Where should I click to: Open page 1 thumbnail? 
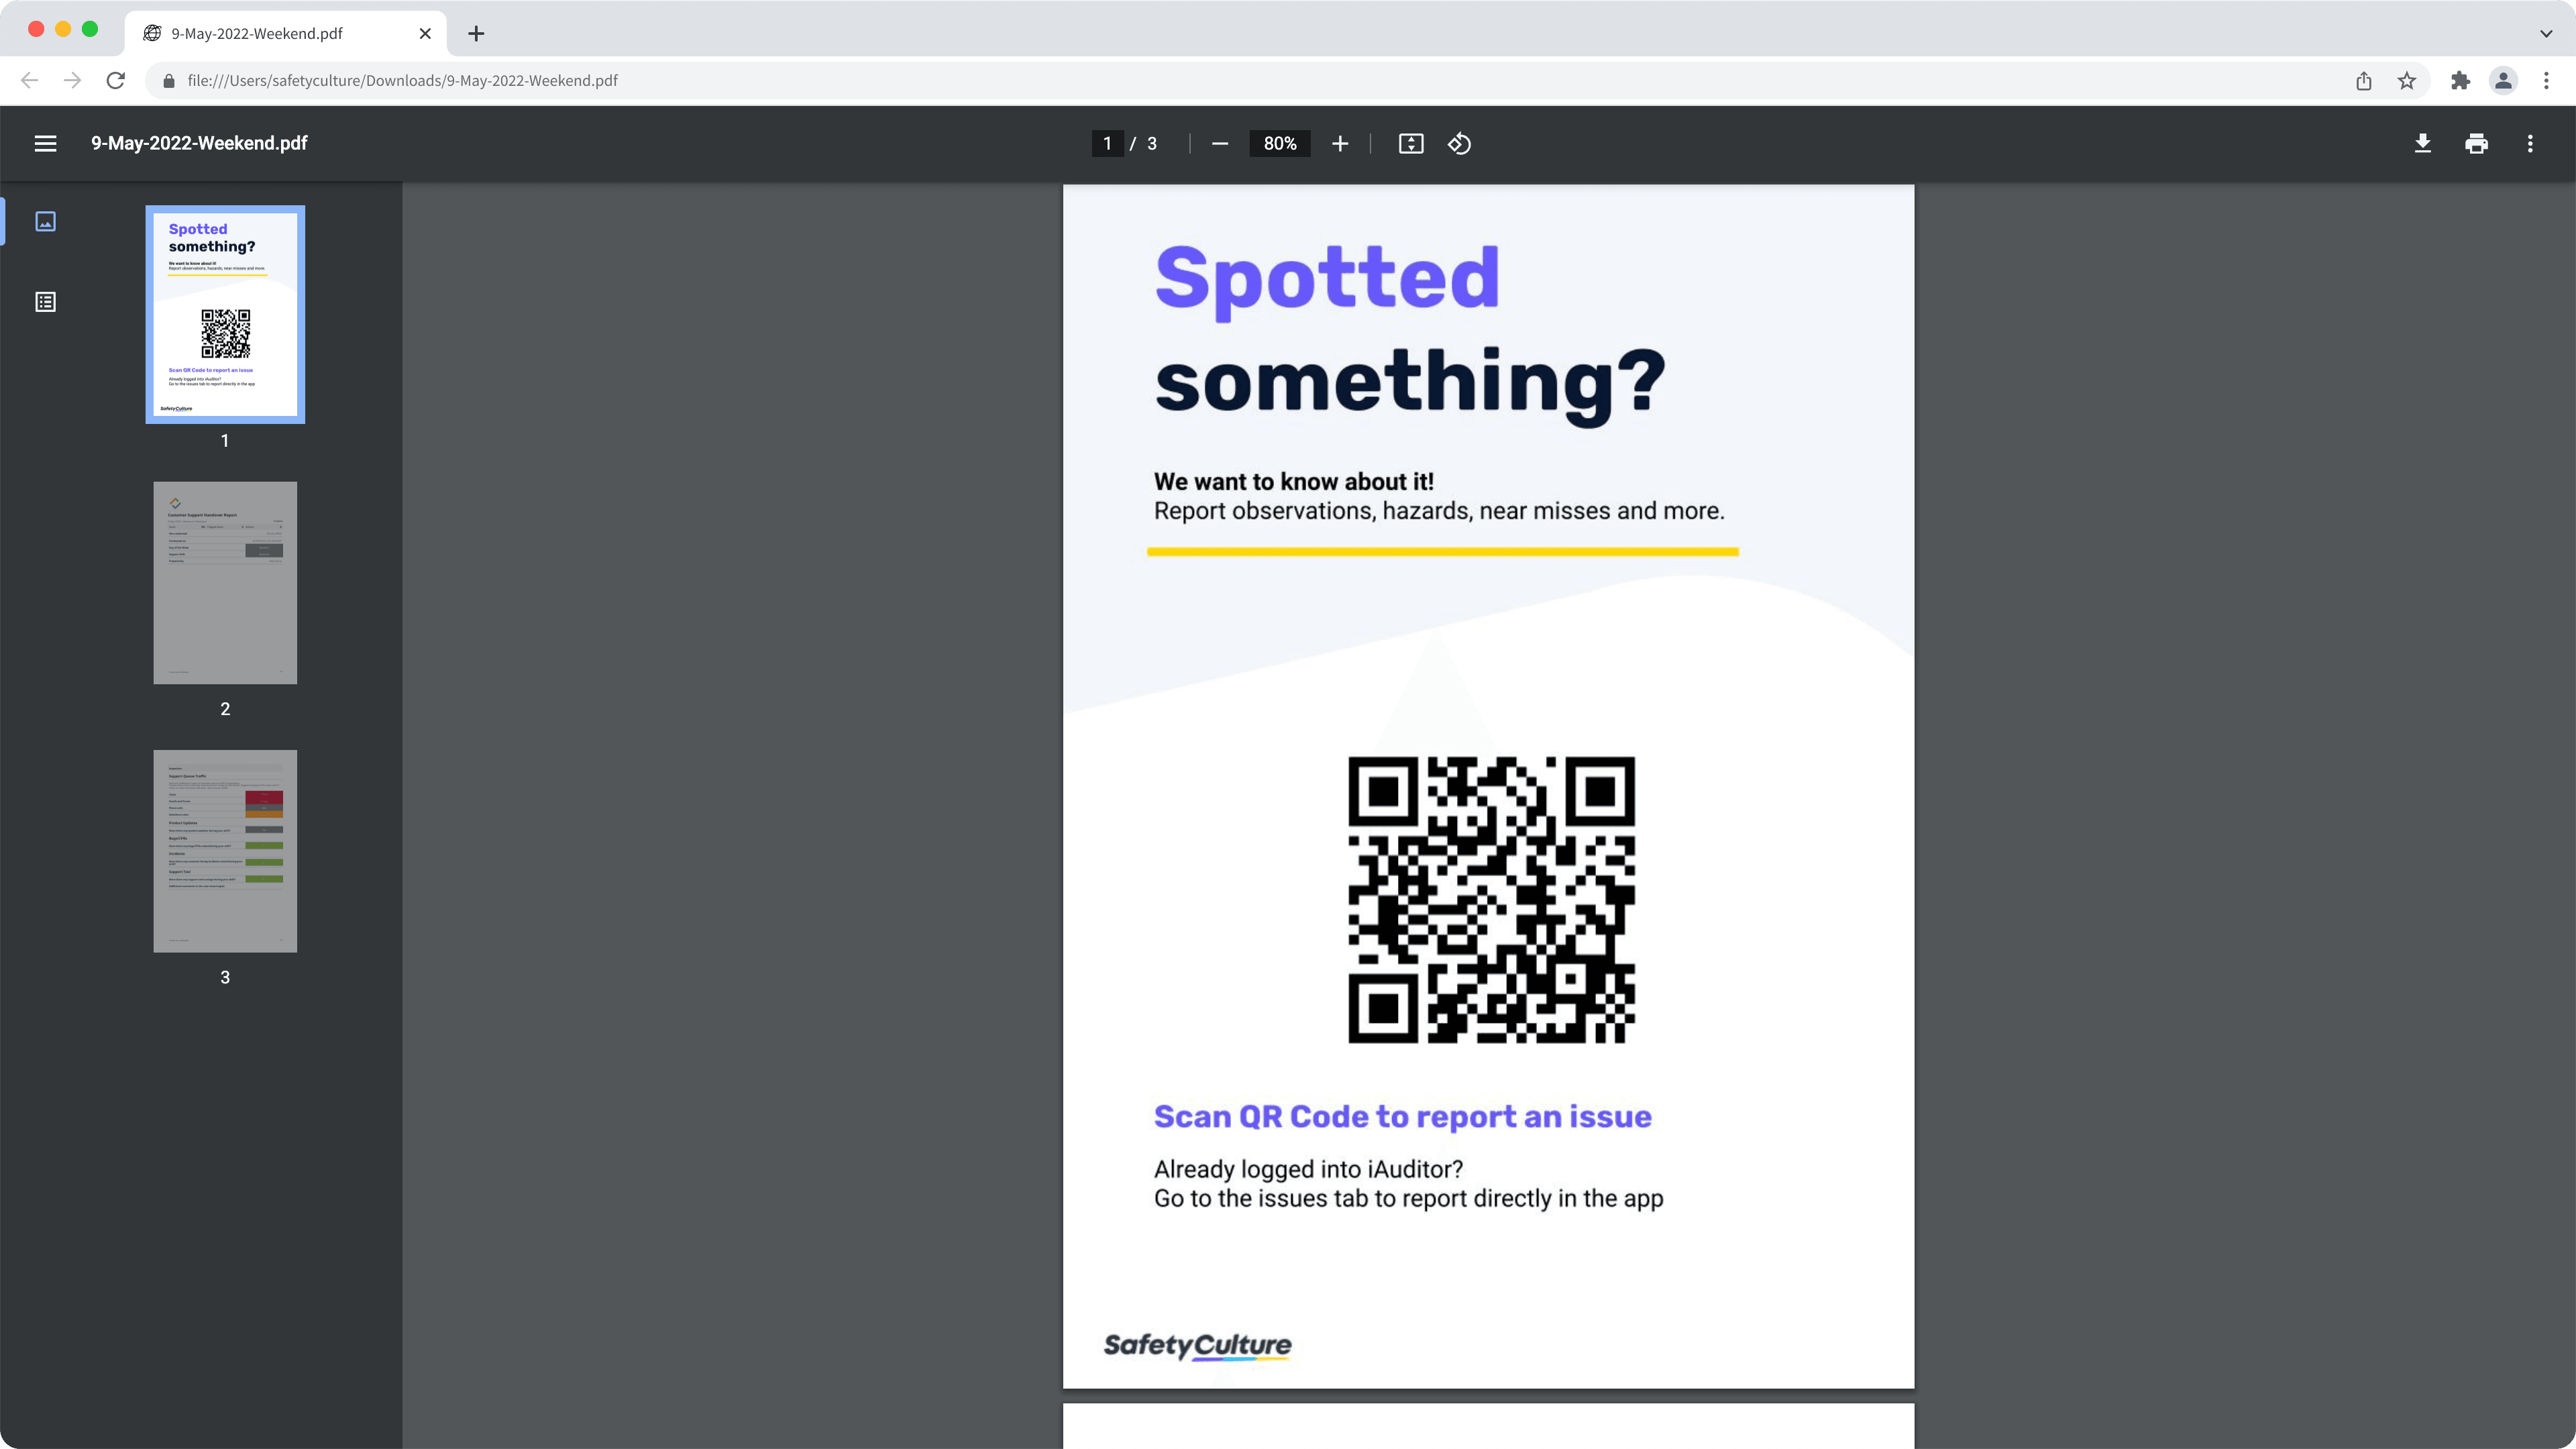click(x=225, y=314)
